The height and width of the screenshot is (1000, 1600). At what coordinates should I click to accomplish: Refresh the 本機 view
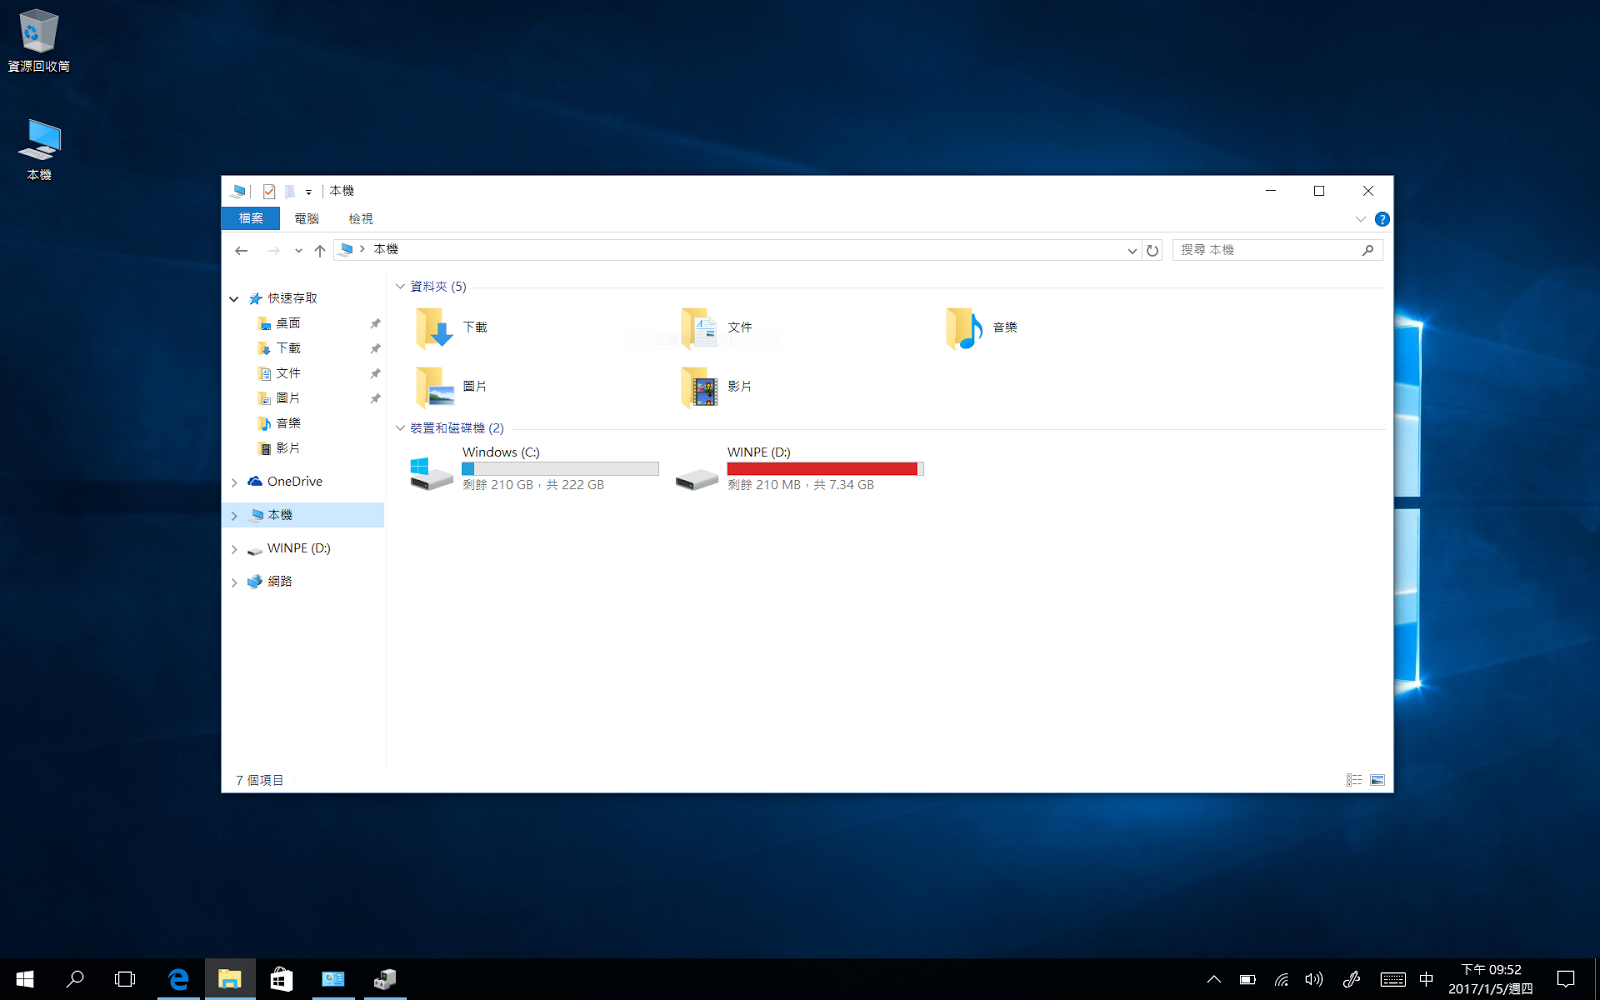pos(1152,251)
